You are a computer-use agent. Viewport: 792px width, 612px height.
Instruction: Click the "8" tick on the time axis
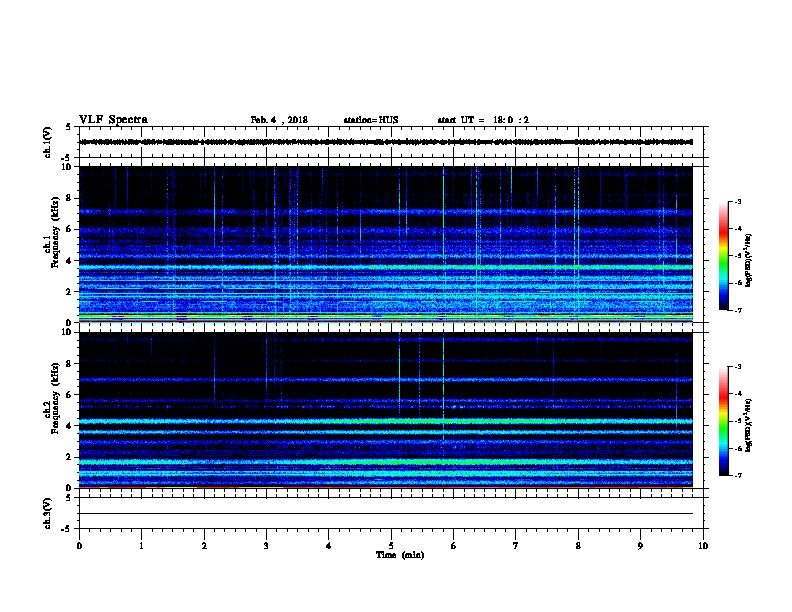click(578, 546)
